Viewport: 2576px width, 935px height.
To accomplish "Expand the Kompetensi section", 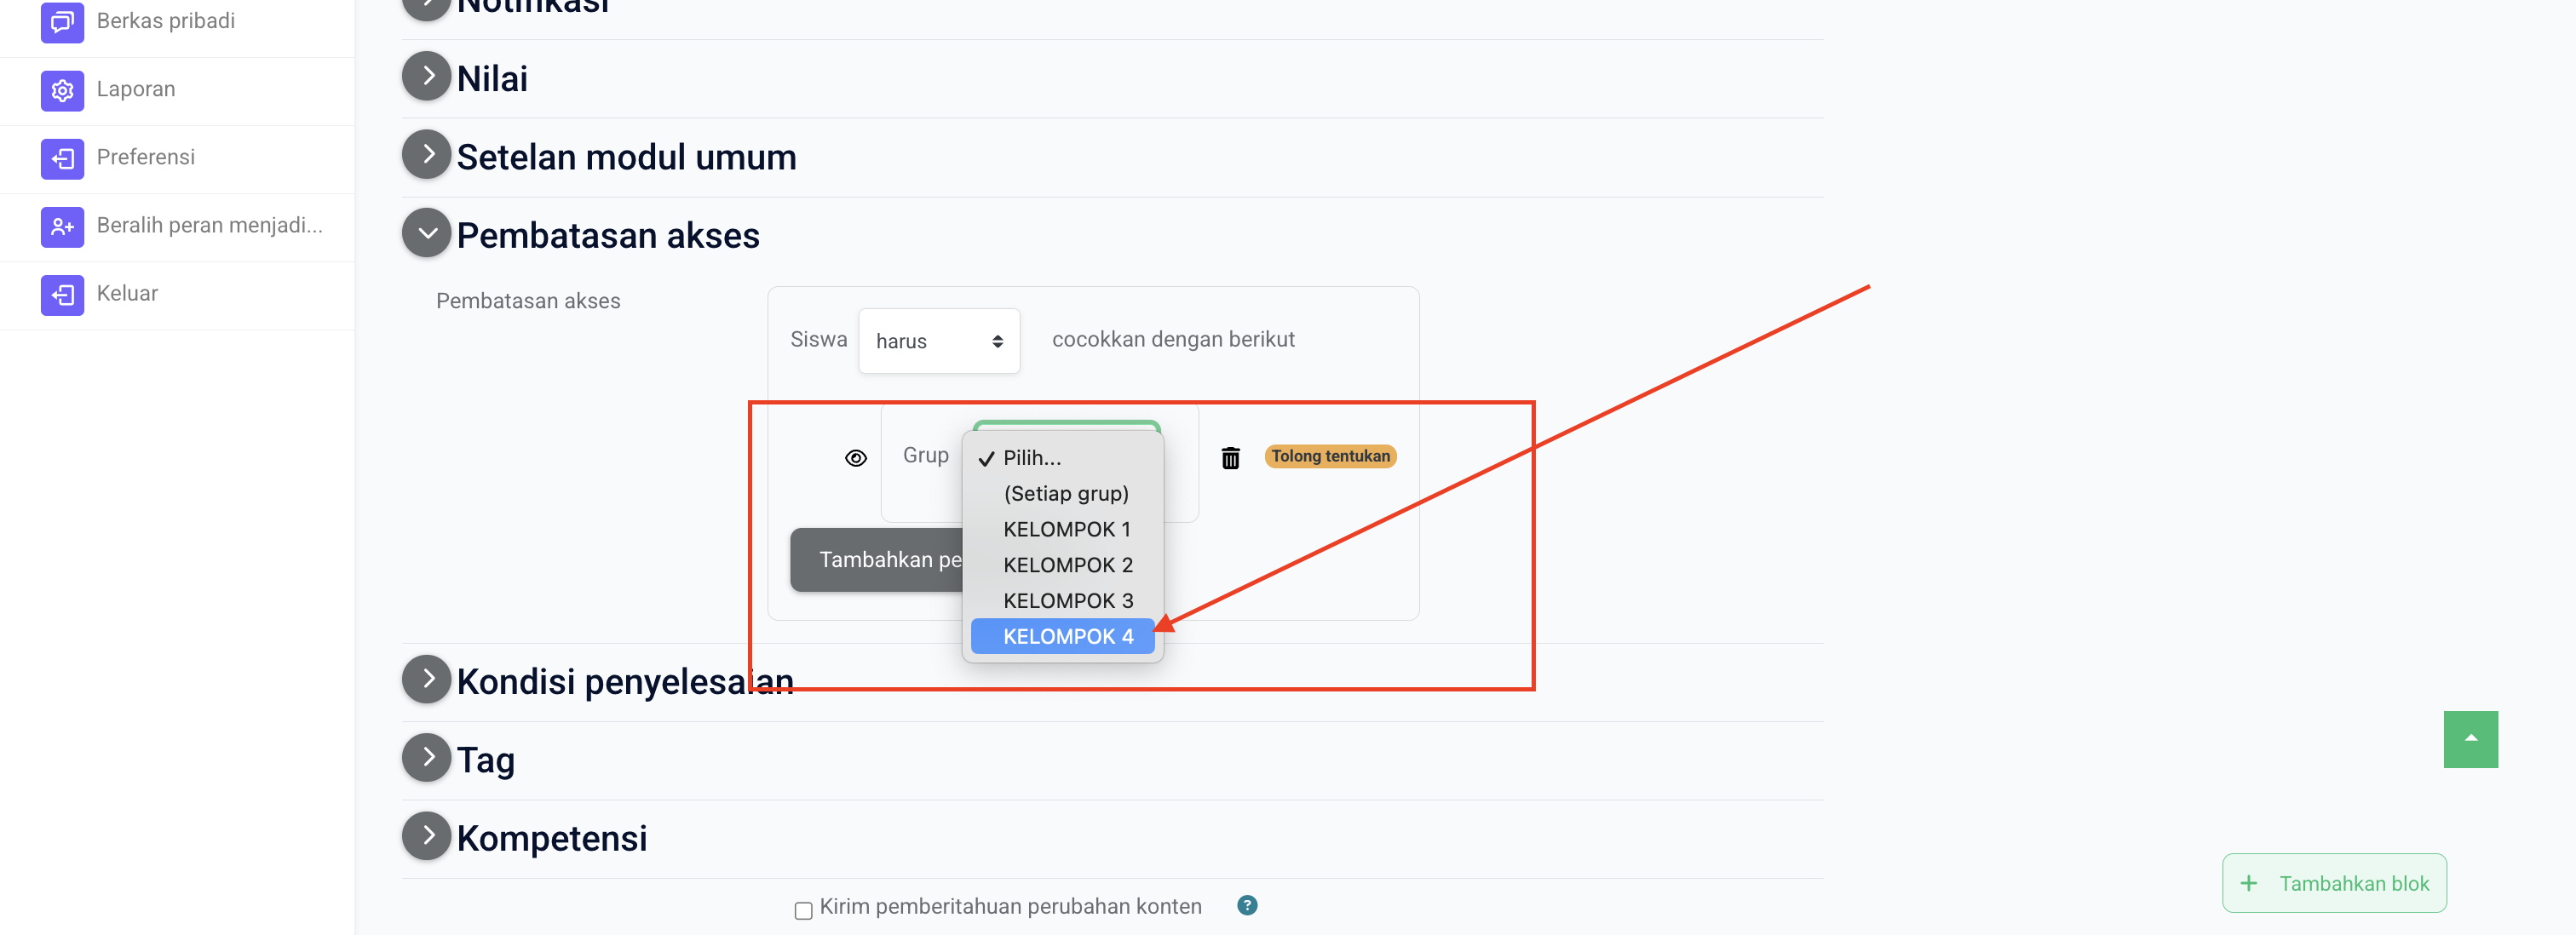I will coord(427,836).
